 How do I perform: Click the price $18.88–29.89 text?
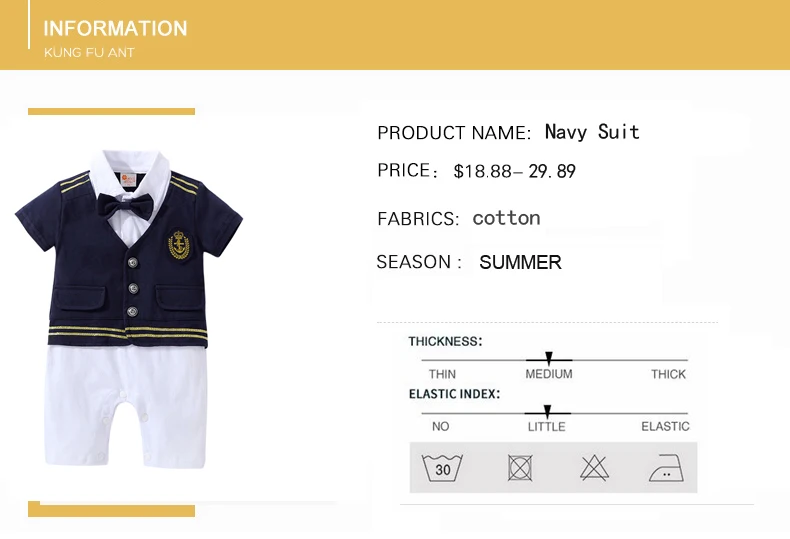coord(514,171)
